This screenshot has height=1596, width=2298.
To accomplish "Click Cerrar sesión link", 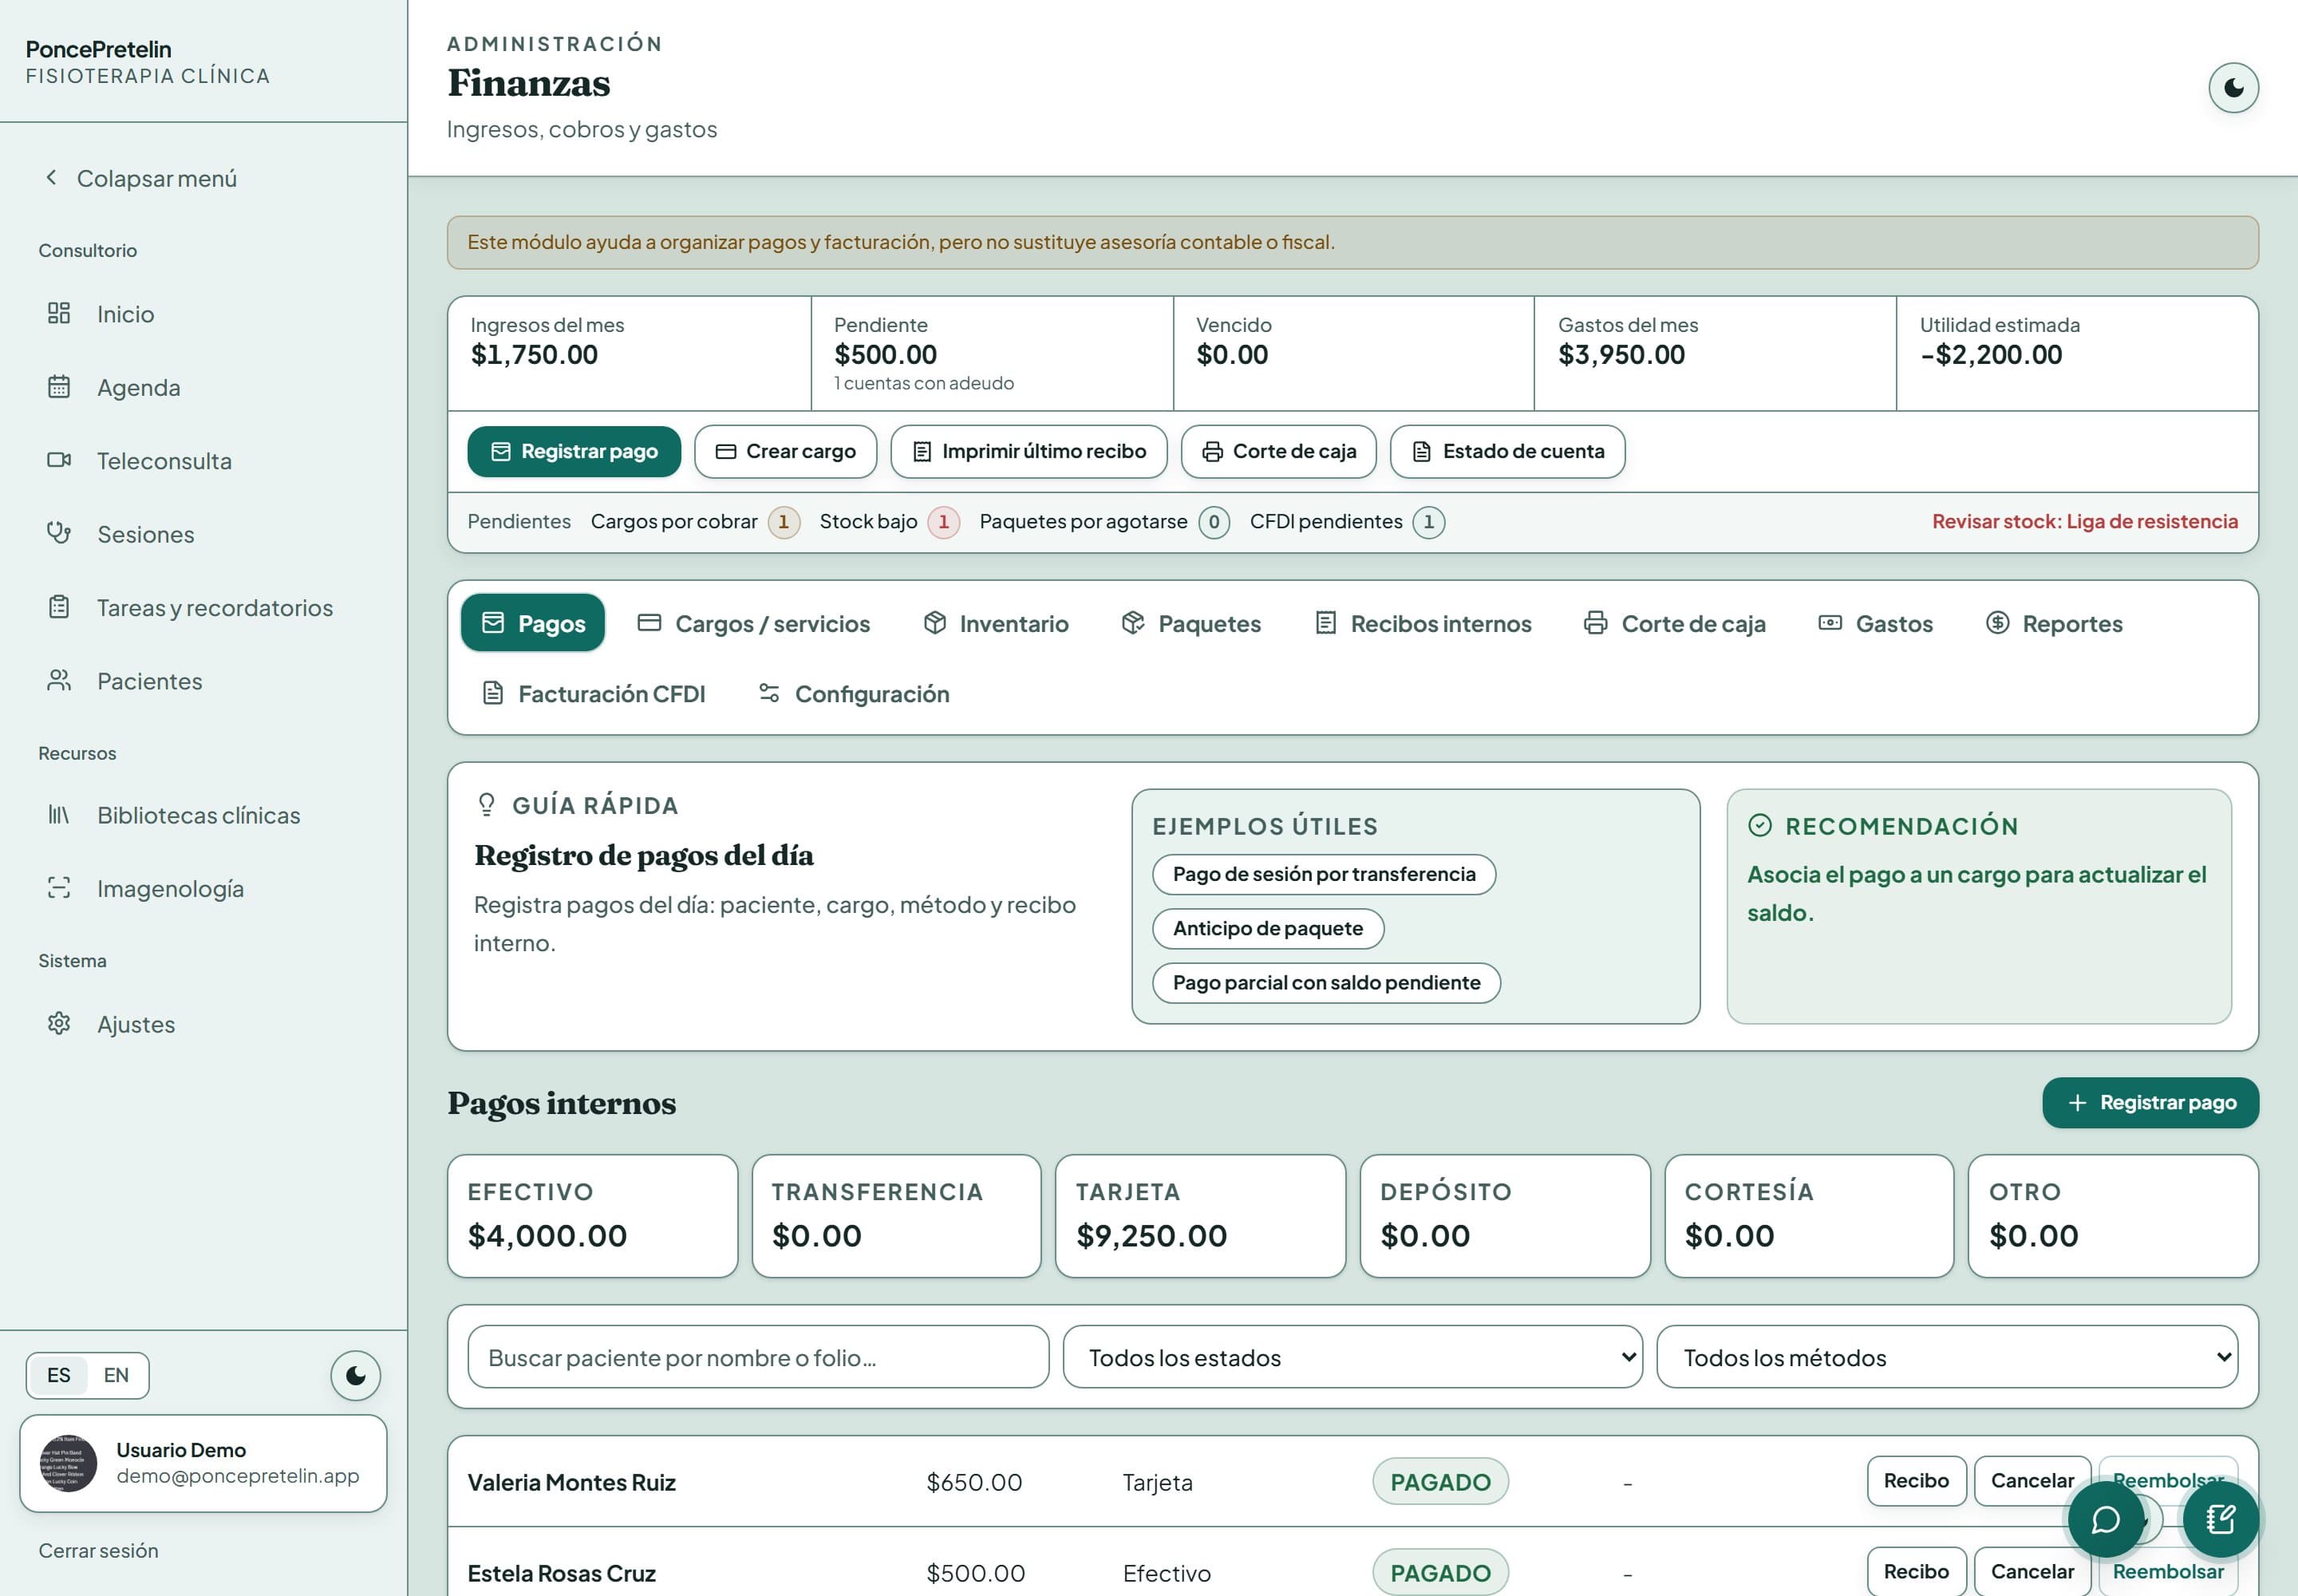I will click(x=98, y=1550).
